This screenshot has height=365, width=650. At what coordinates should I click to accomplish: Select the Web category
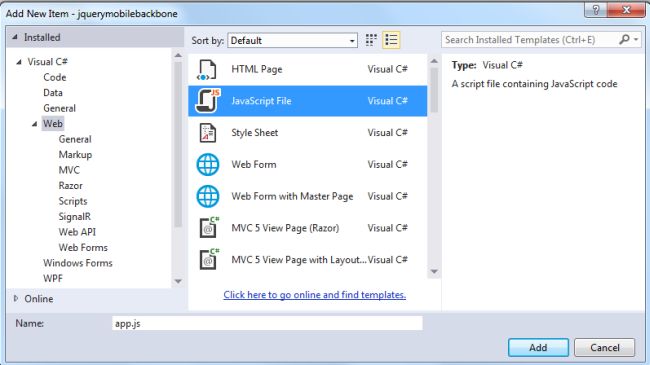pos(53,124)
